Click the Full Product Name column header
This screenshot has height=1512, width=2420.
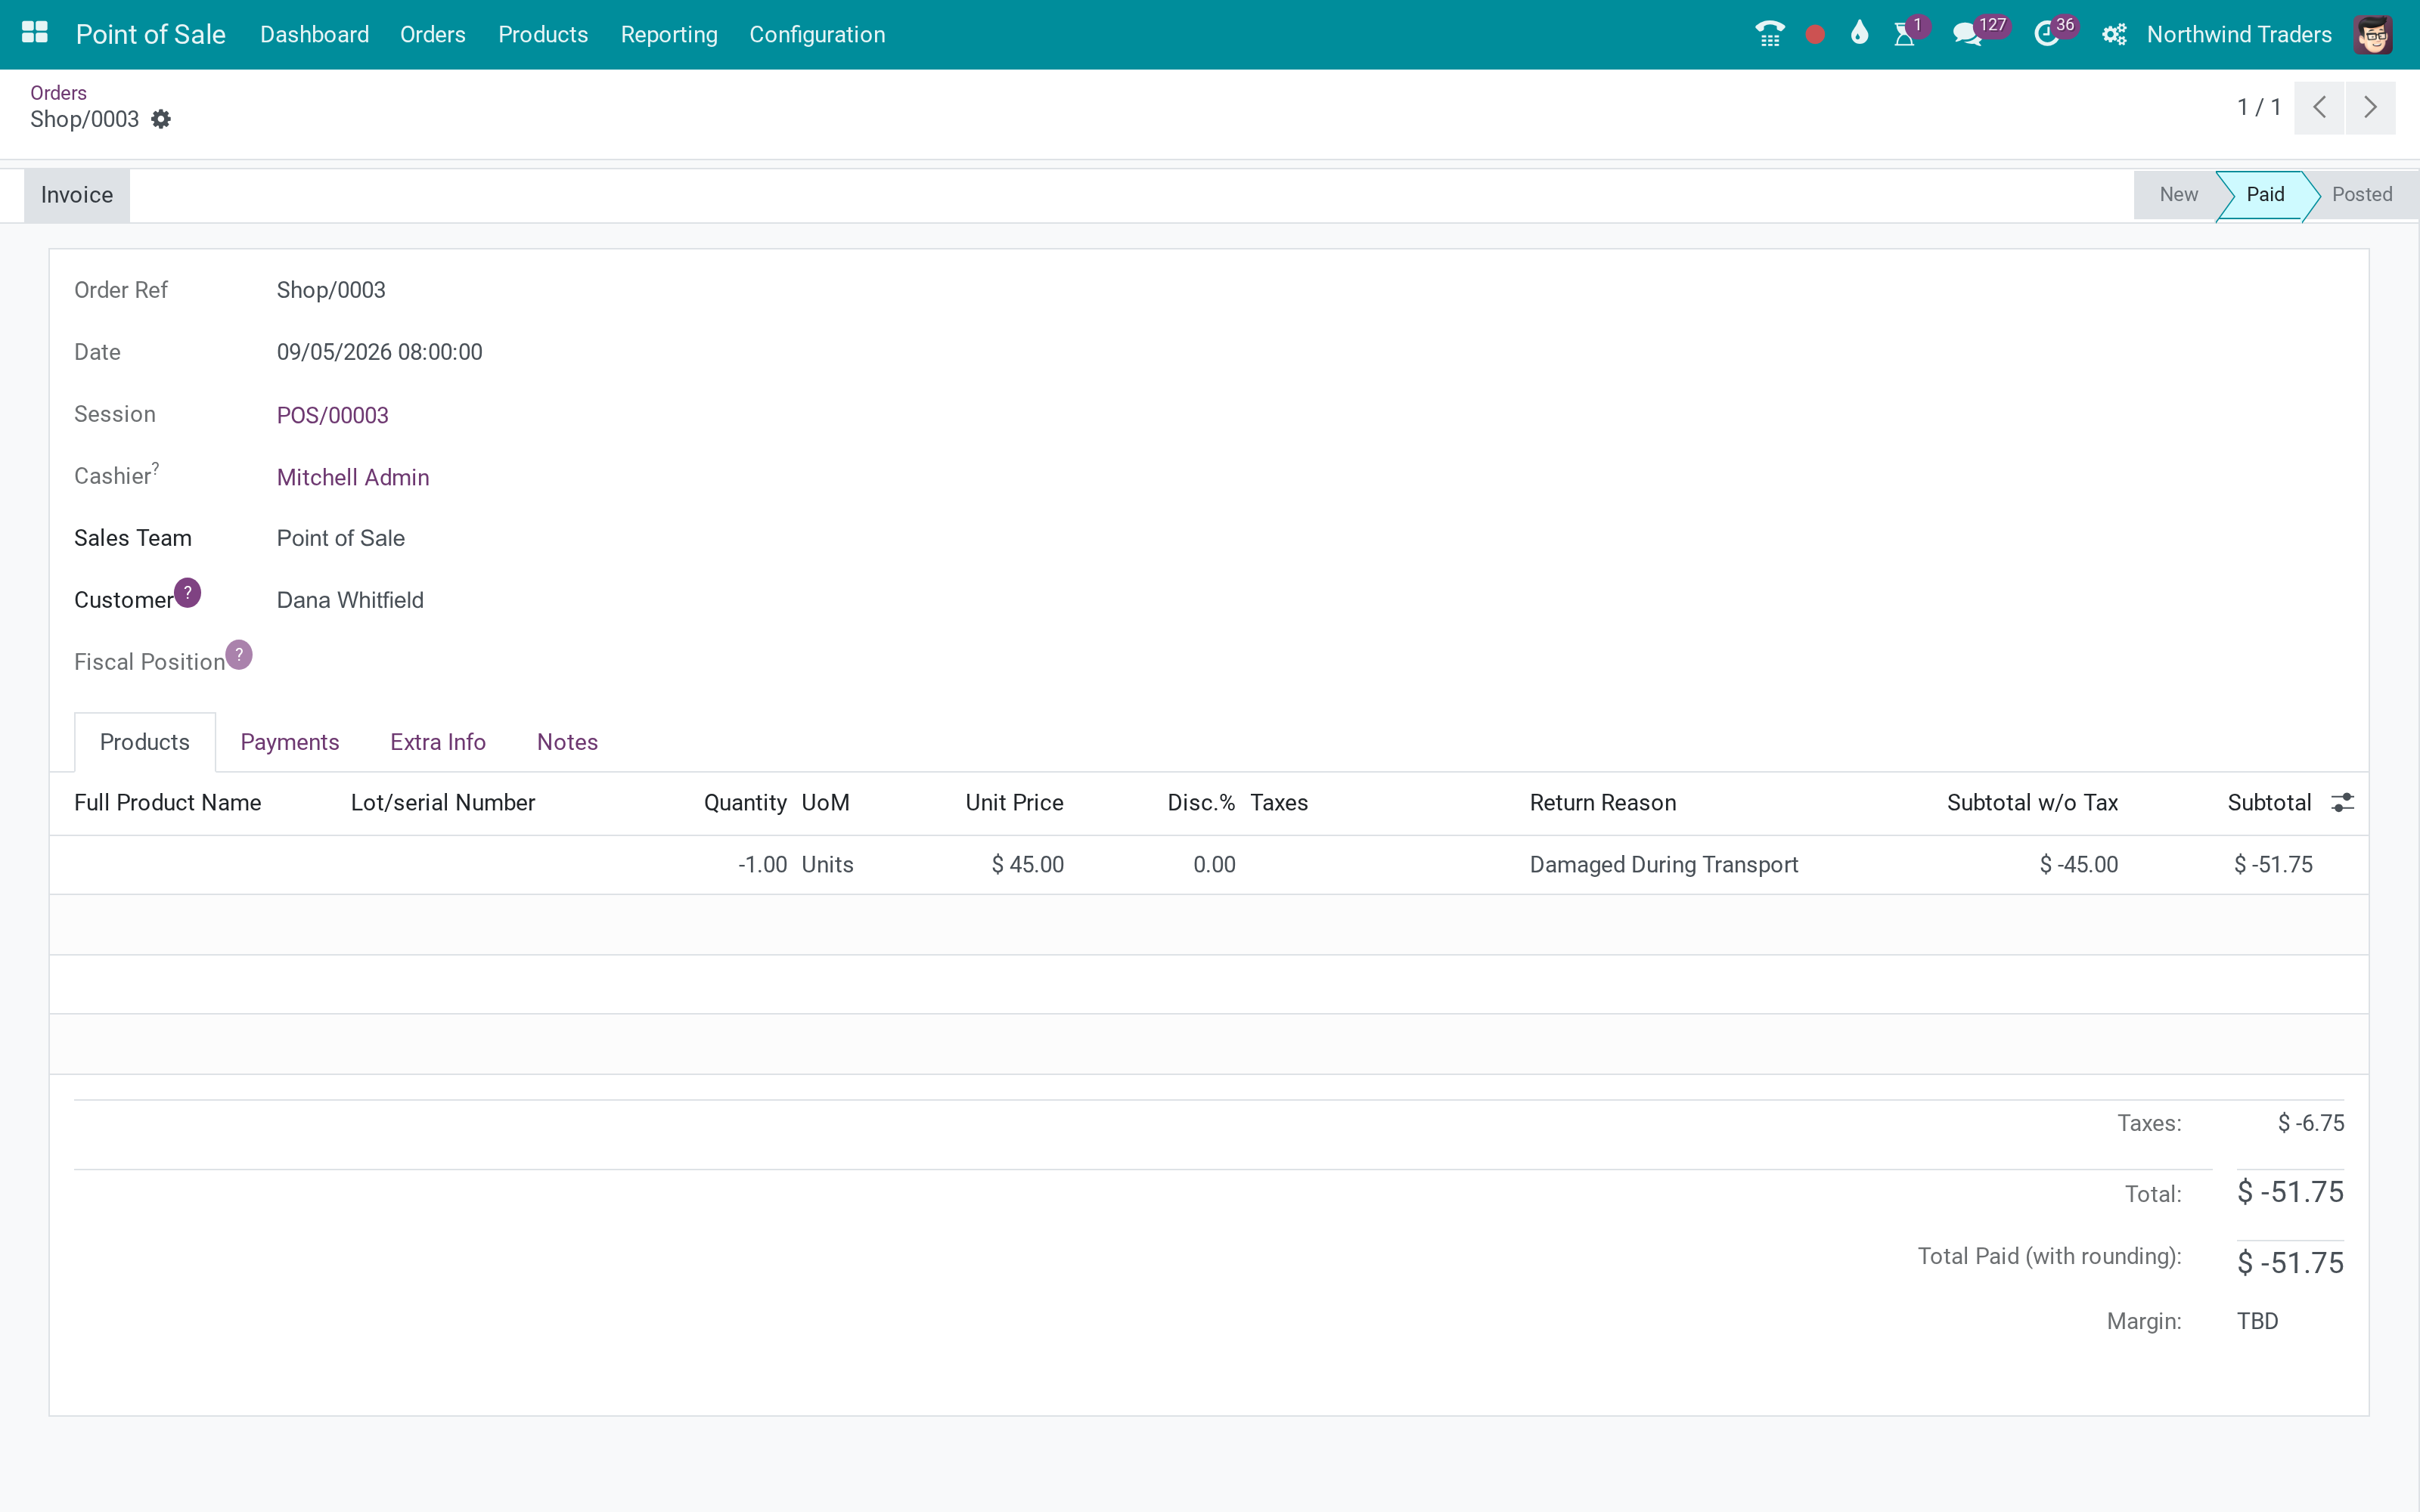click(168, 802)
